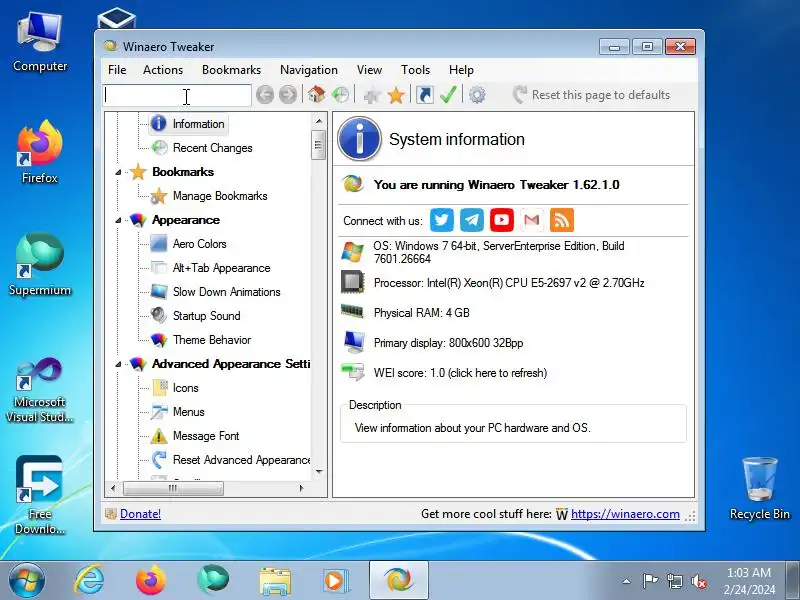Viewport: 800px width, 600px height.
Task: Click the tree vertical scrollbar thumb
Action: pos(318,145)
